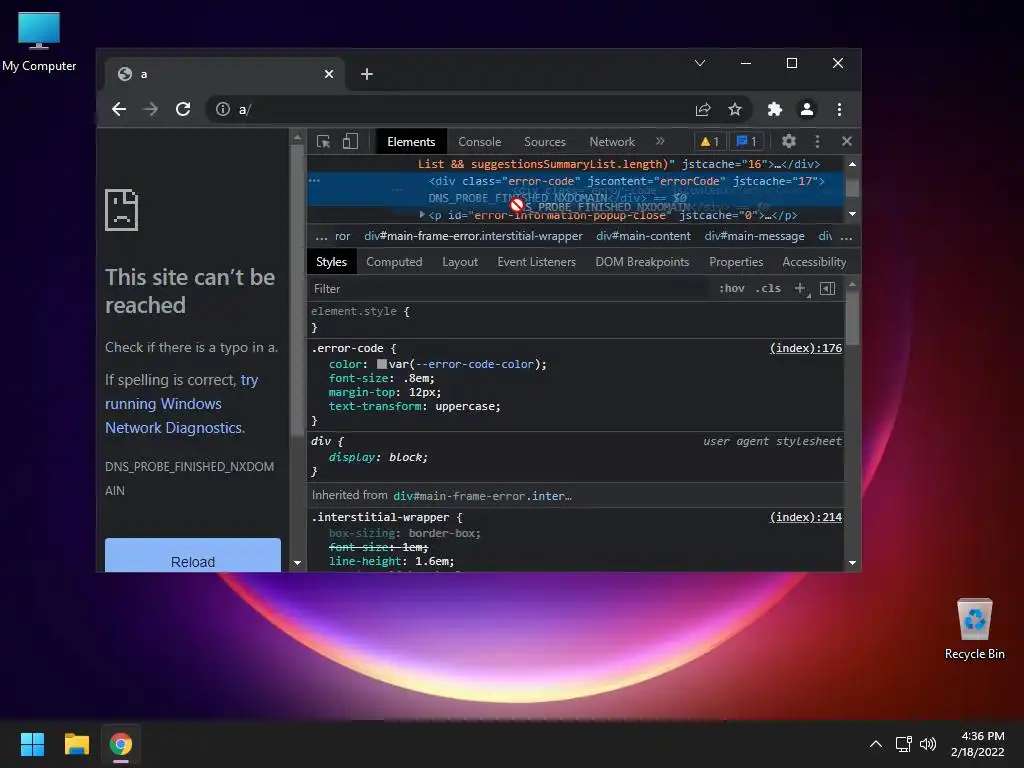
Task: Select the Computed subtab
Action: point(394,262)
